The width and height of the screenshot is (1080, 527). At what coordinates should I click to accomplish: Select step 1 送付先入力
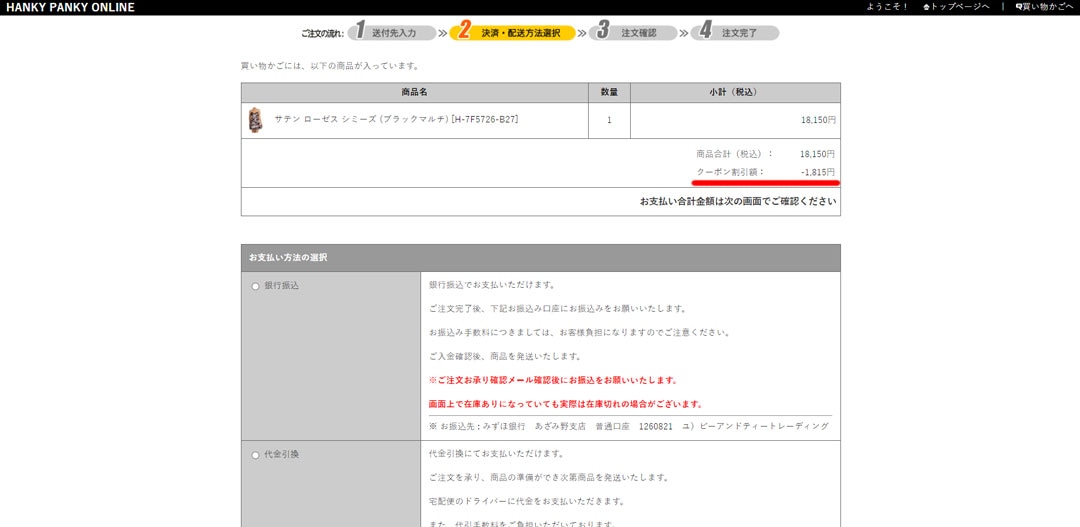coord(393,33)
